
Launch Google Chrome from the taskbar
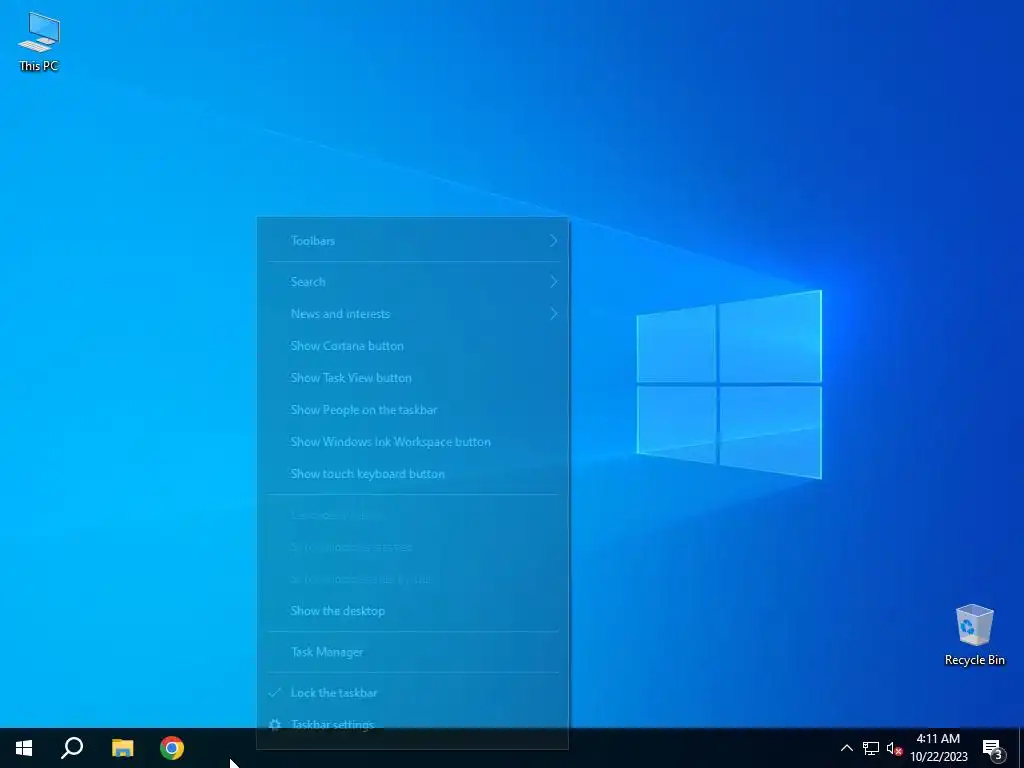172,748
